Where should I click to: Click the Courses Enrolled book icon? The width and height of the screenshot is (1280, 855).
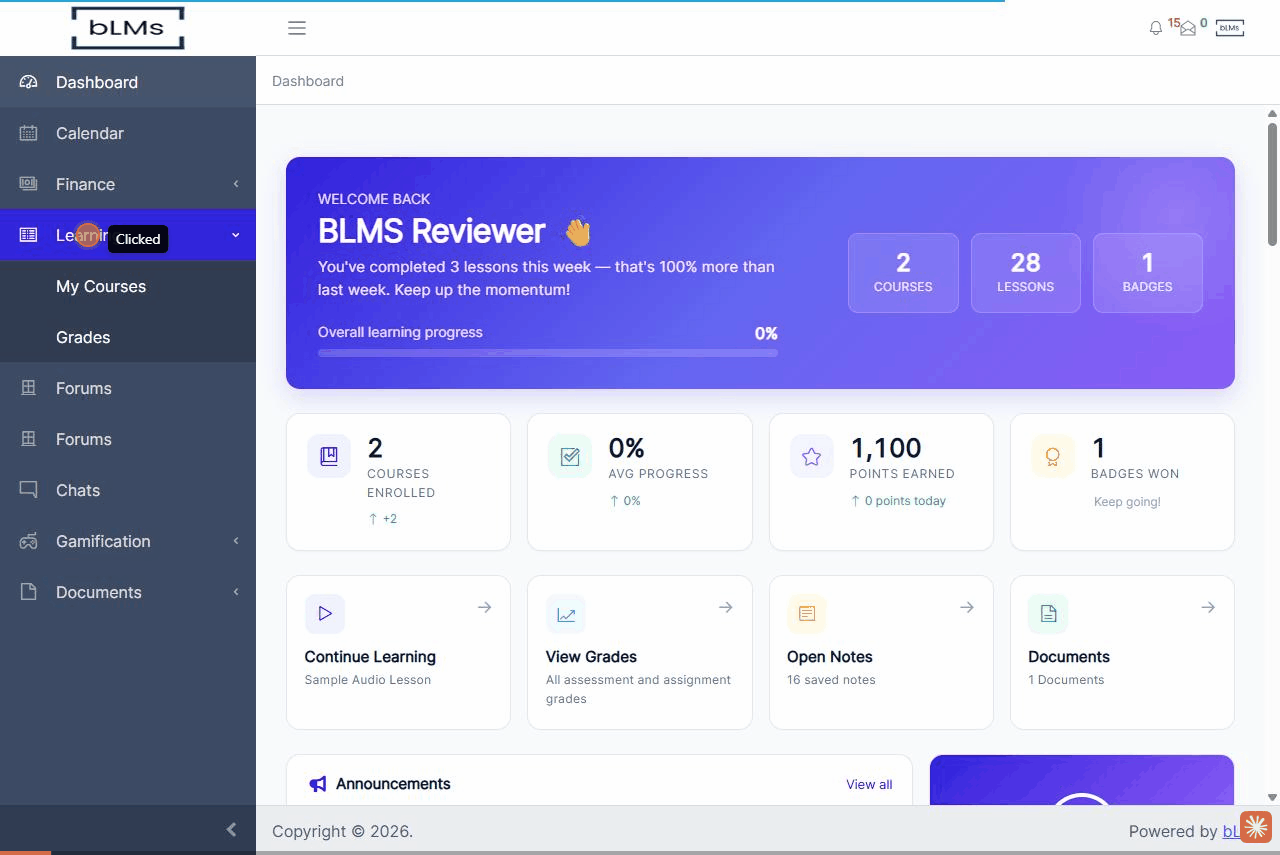tap(329, 456)
